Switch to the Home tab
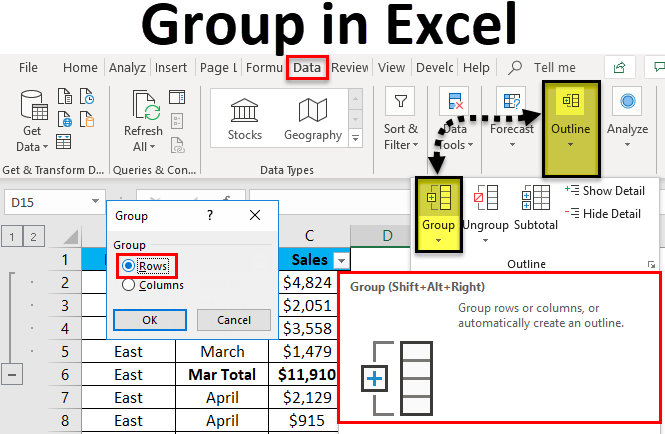This screenshot has height=434, width=665. click(x=80, y=67)
